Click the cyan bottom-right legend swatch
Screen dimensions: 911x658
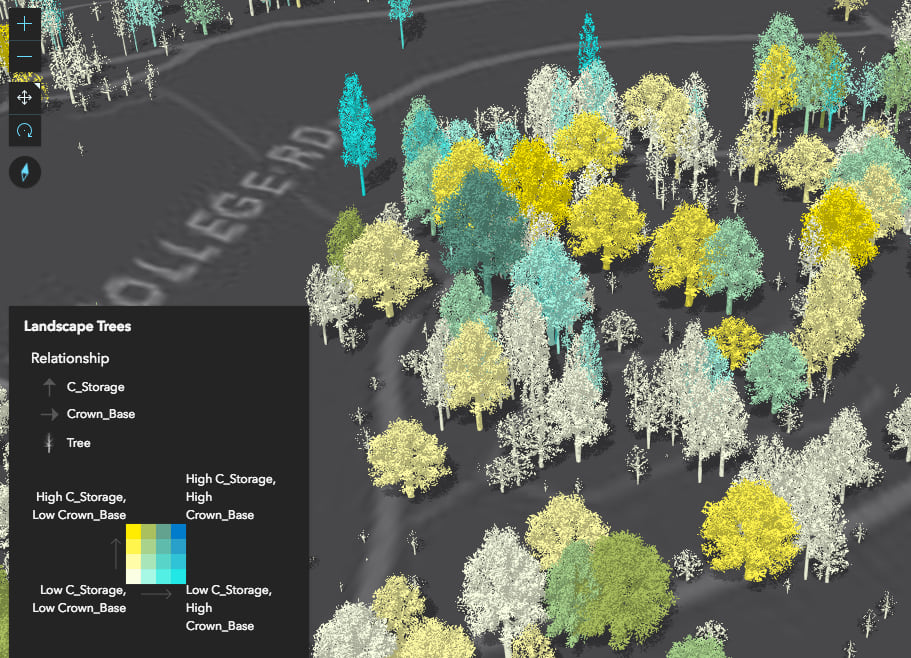(178, 576)
